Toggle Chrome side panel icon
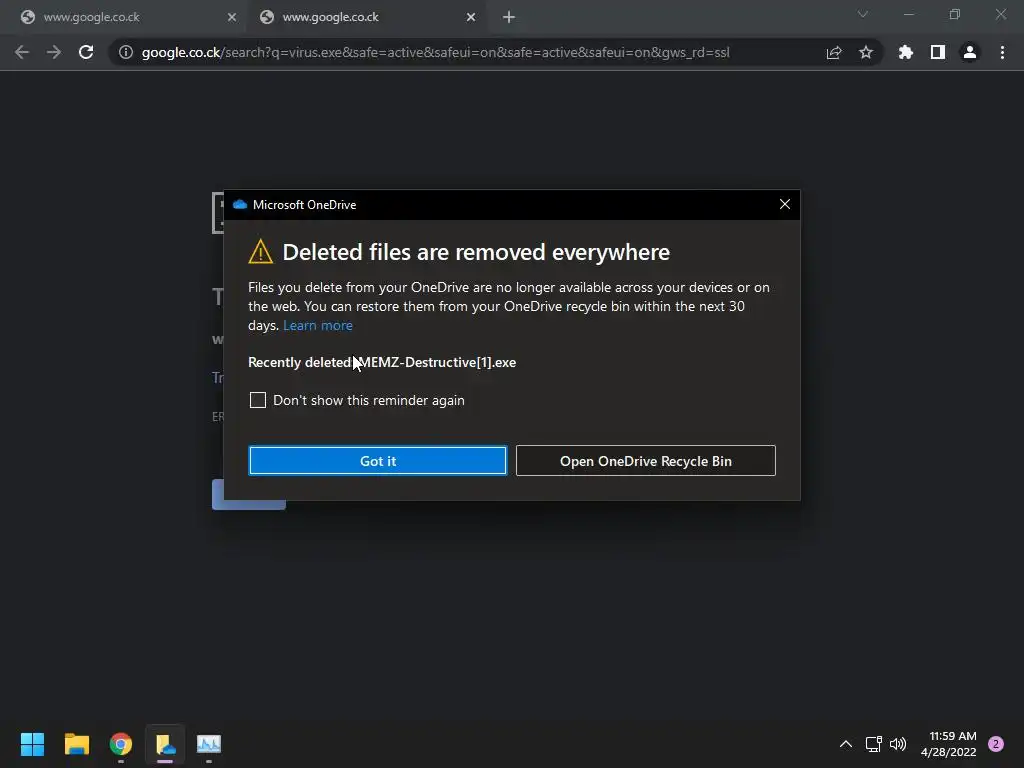Viewport: 1024px width, 768px height. (x=938, y=52)
